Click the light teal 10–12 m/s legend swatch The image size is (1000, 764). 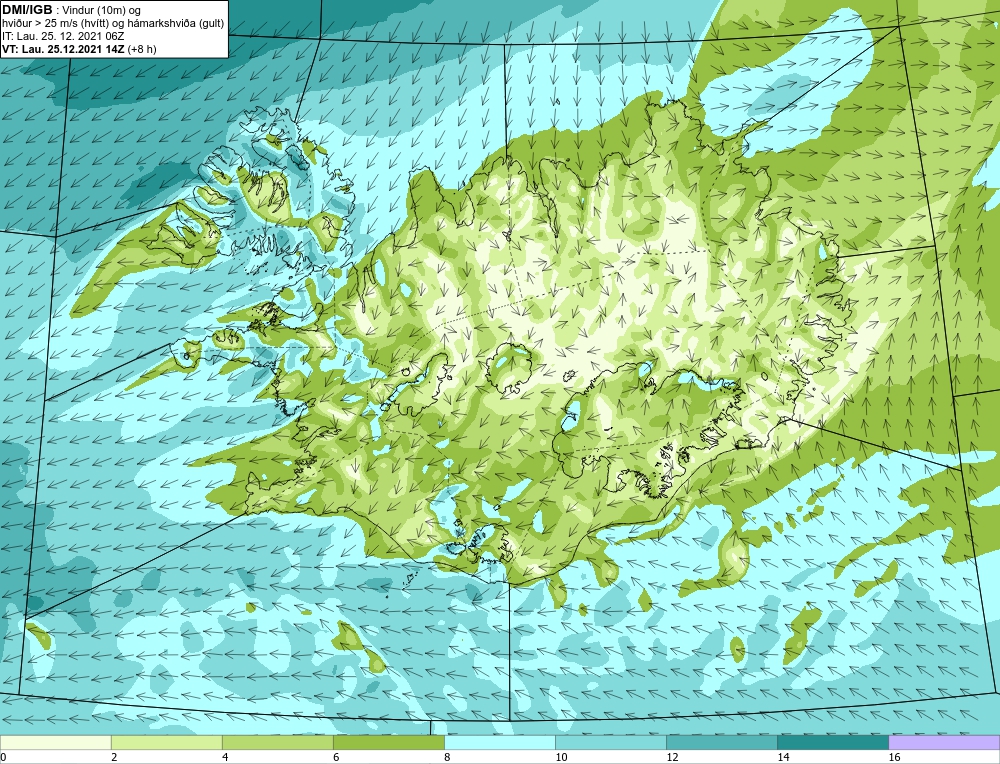[x=610, y=742]
